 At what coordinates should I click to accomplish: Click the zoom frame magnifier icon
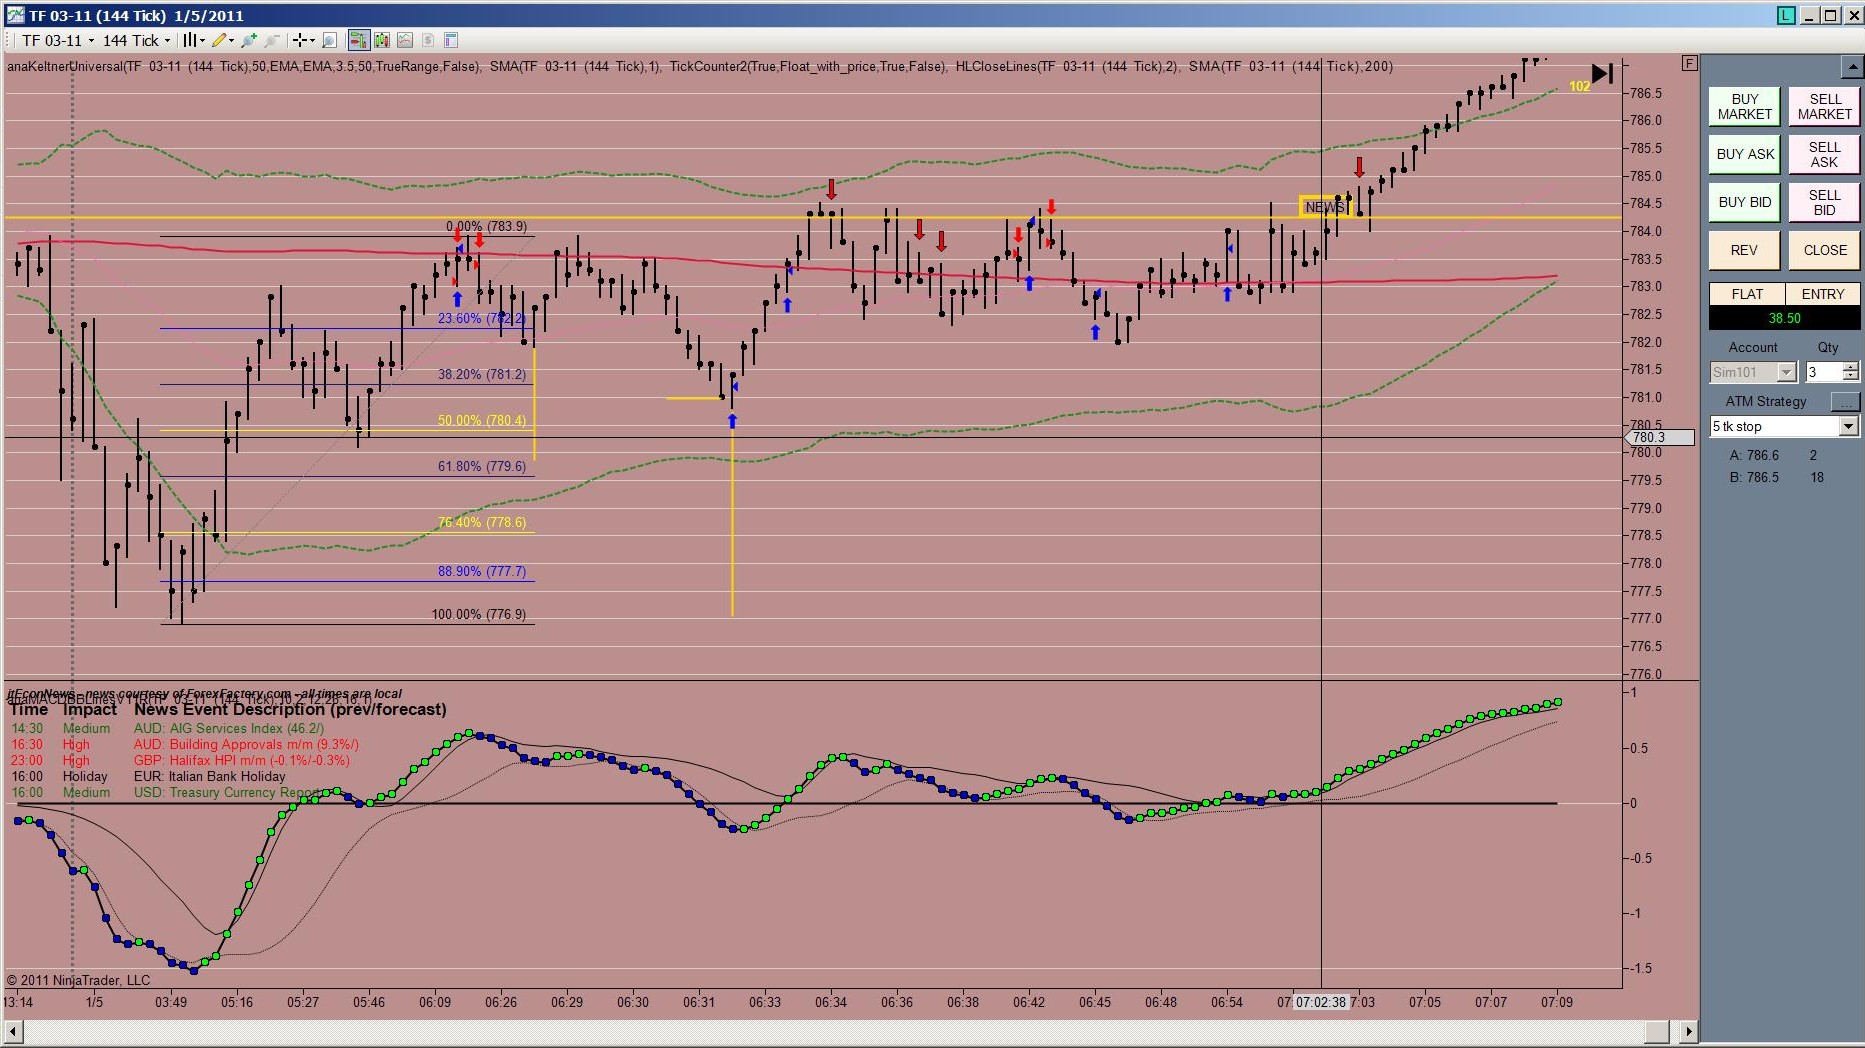[330, 40]
